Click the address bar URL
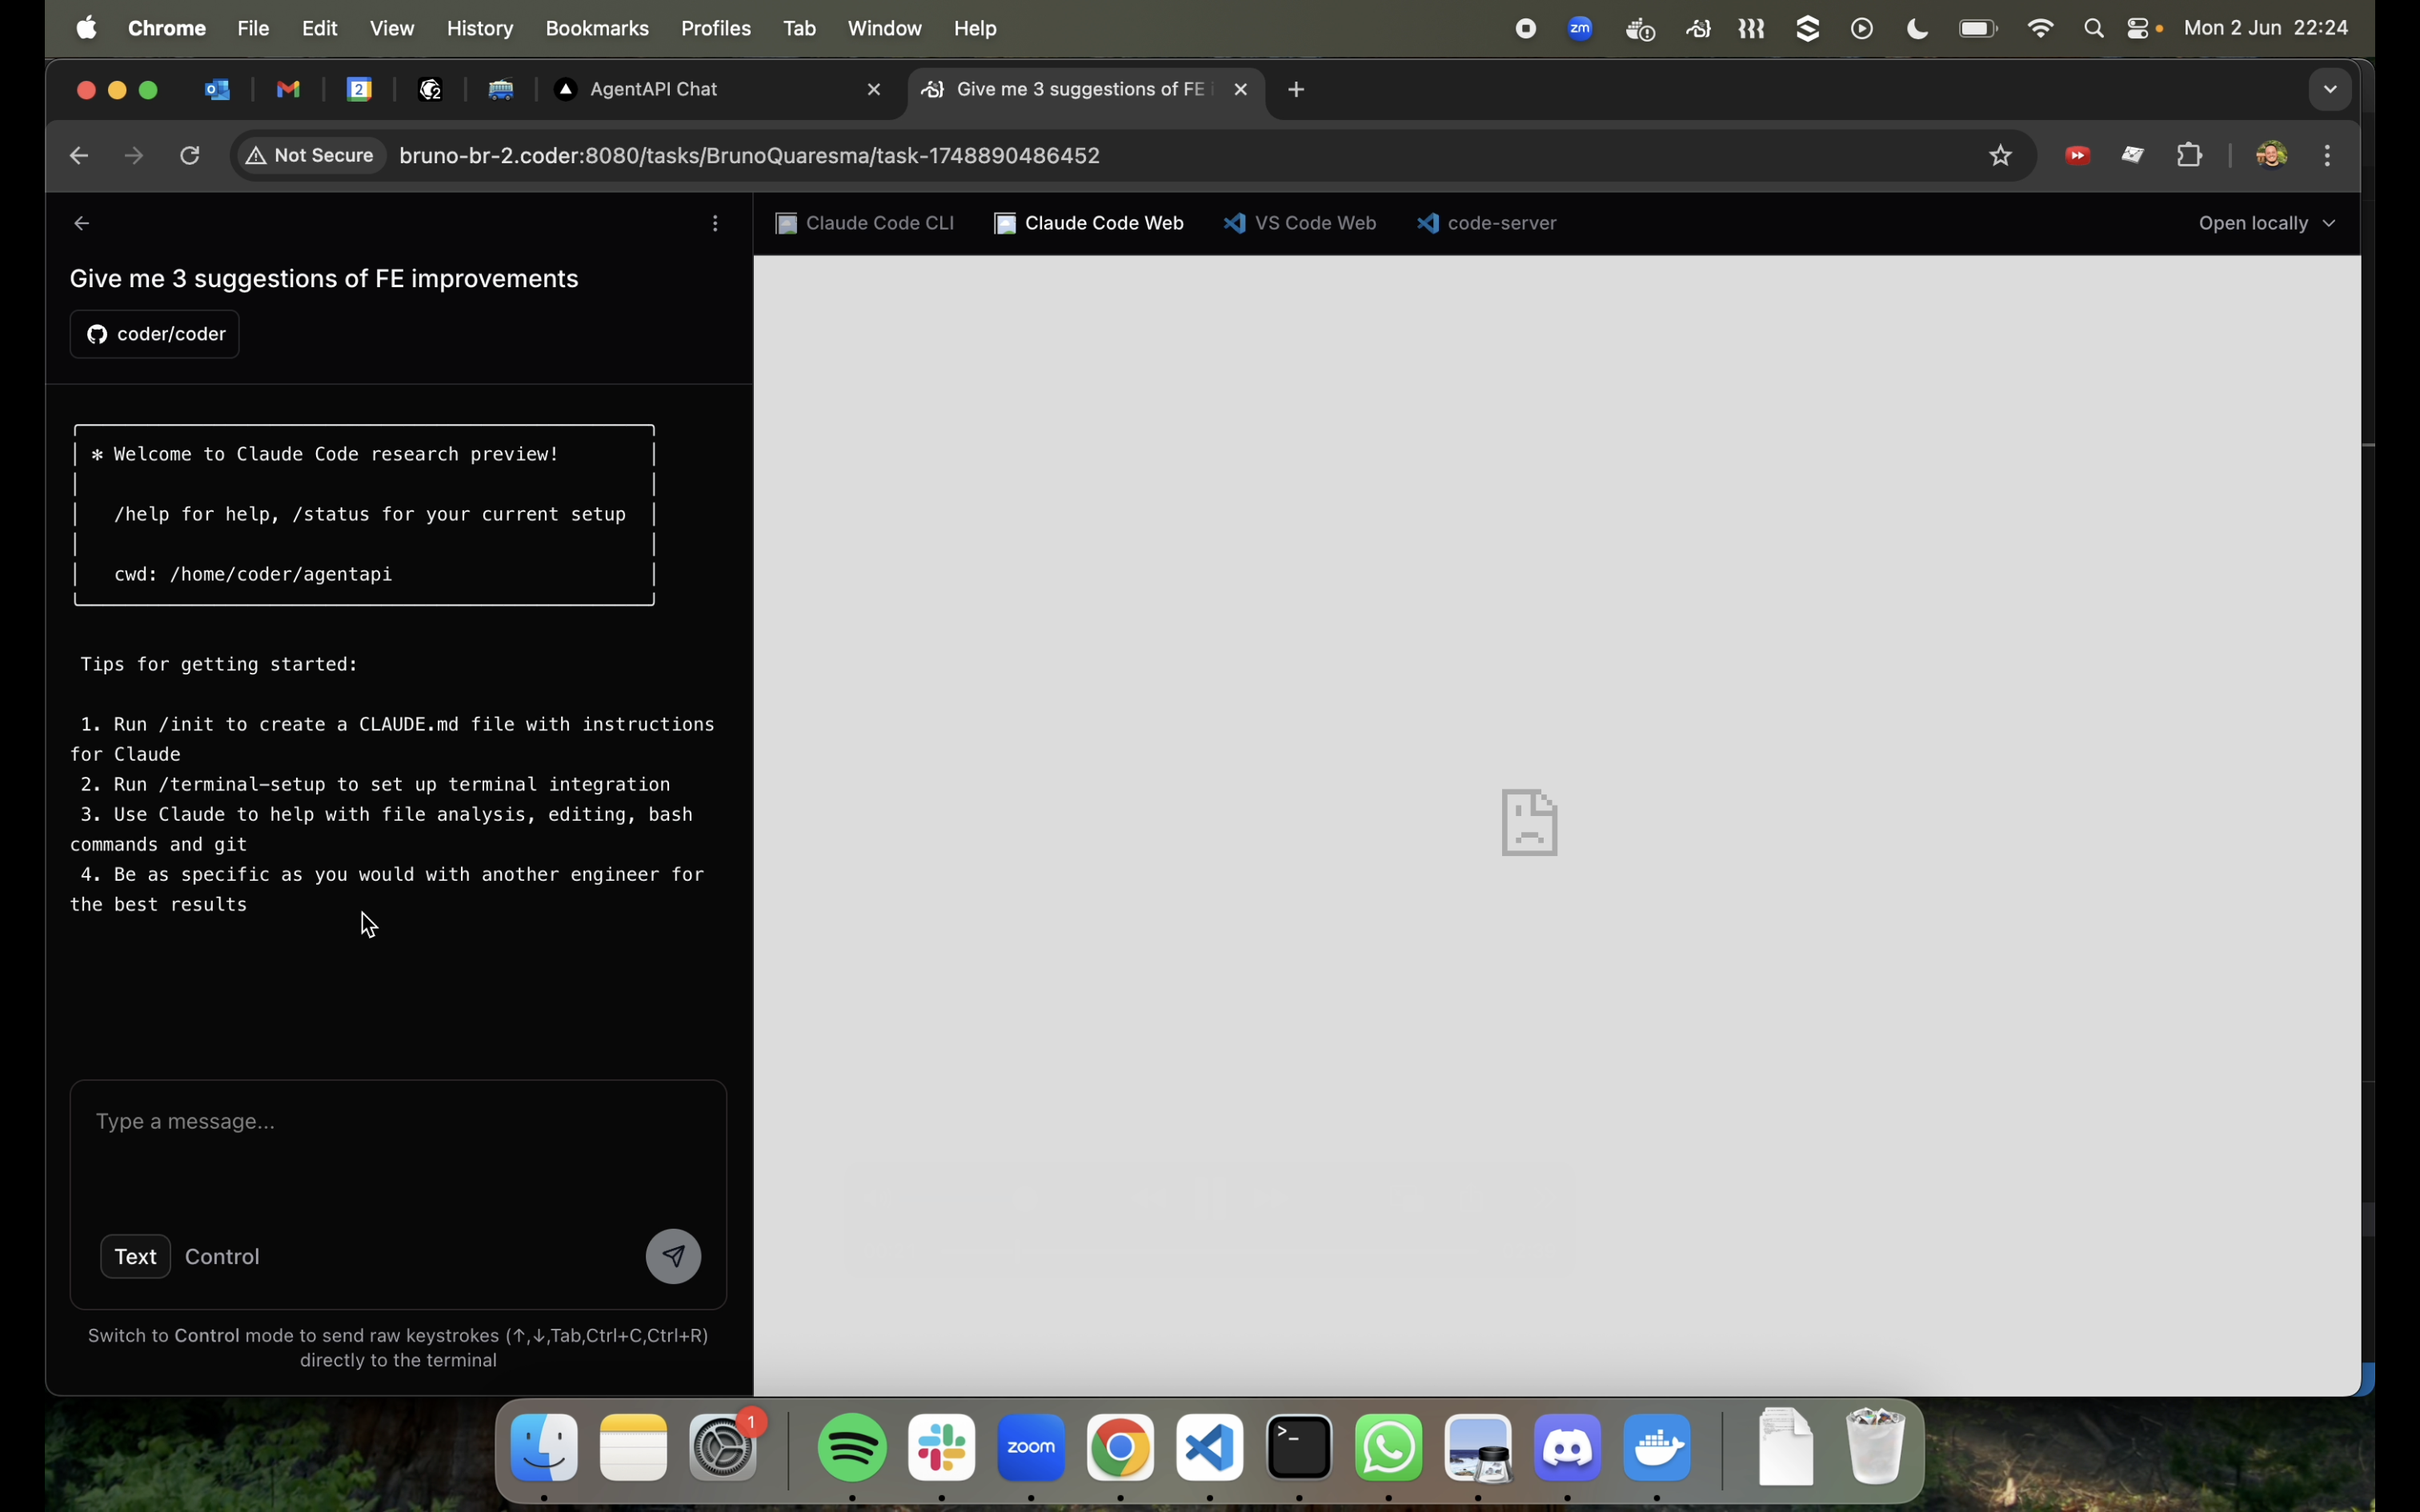Viewport: 2420px width, 1512px height. pyautogui.click(x=750, y=156)
